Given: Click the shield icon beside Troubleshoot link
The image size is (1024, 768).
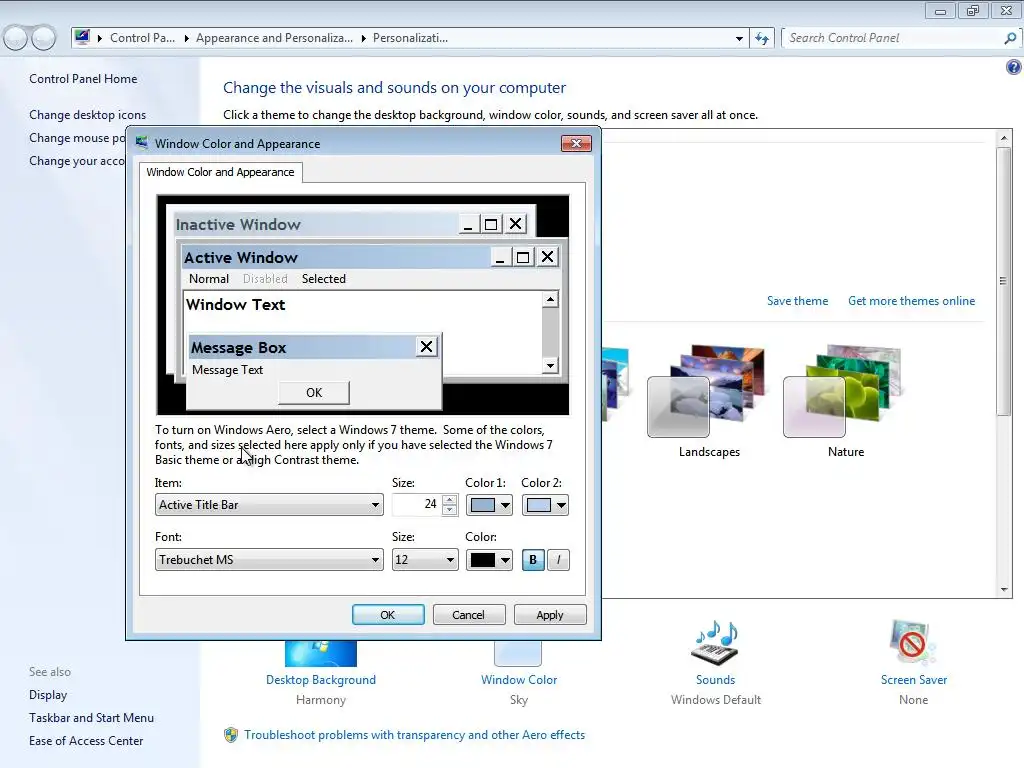Looking at the screenshot, I should tap(231, 735).
